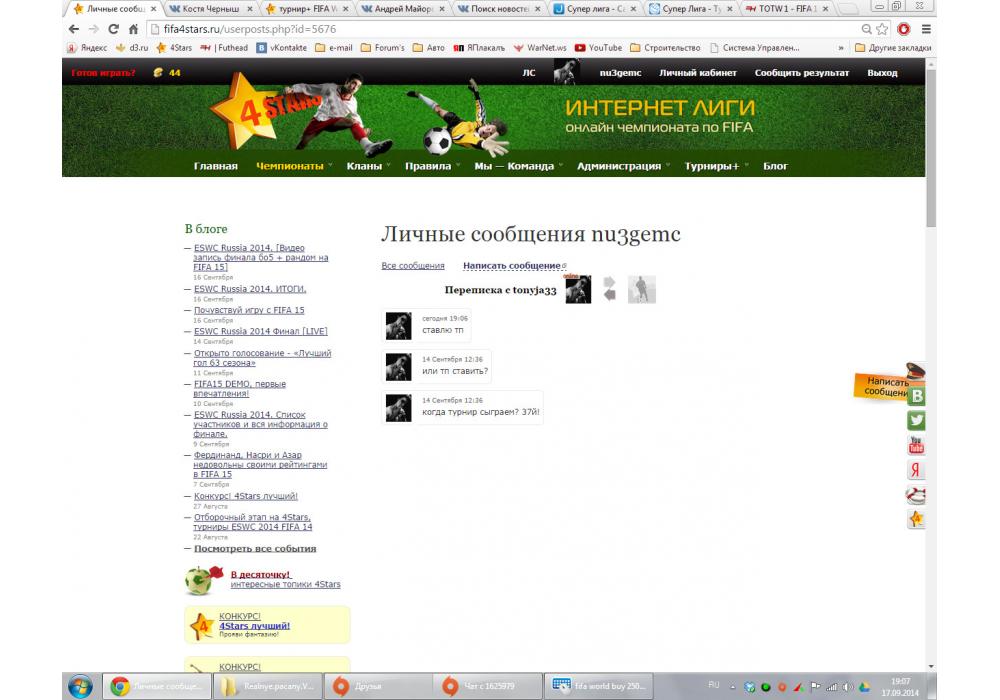
Task: Click the Написать сообщение link
Action: click(x=511, y=266)
